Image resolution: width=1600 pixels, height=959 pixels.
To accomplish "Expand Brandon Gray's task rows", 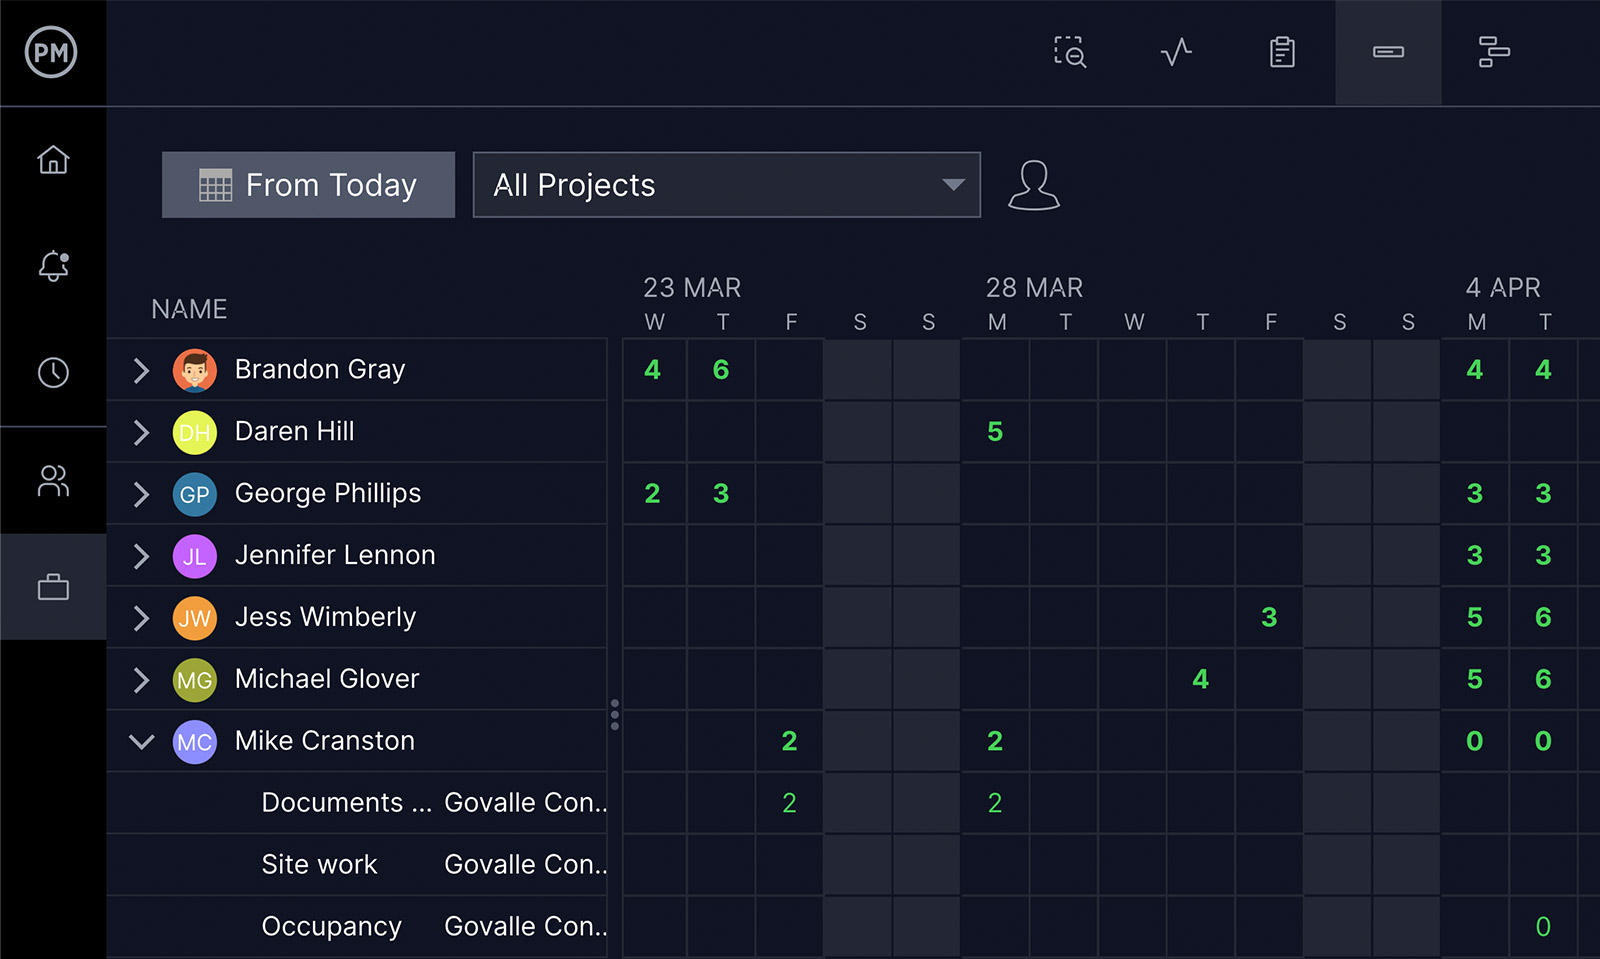I will pos(141,370).
